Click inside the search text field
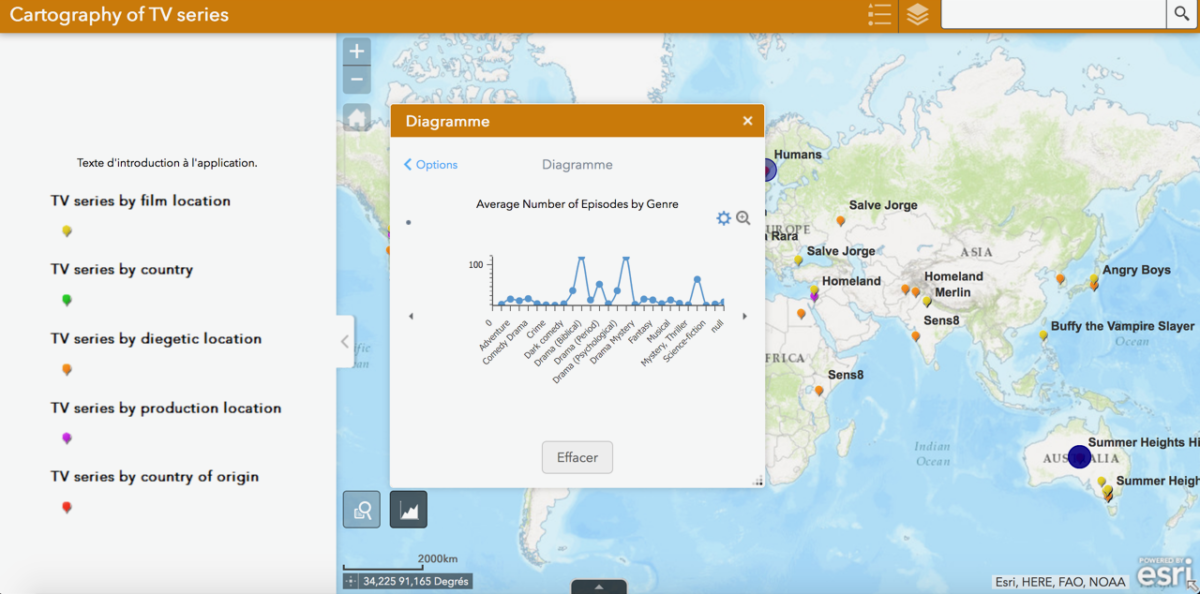 coord(1052,14)
